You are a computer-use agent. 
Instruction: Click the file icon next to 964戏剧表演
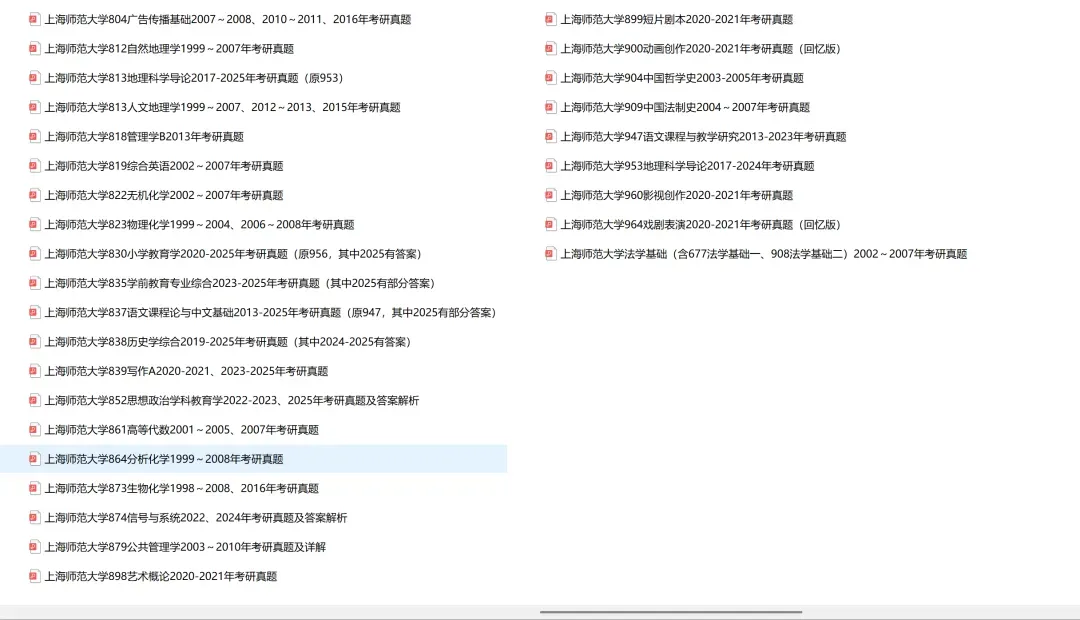tap(550, 224)
